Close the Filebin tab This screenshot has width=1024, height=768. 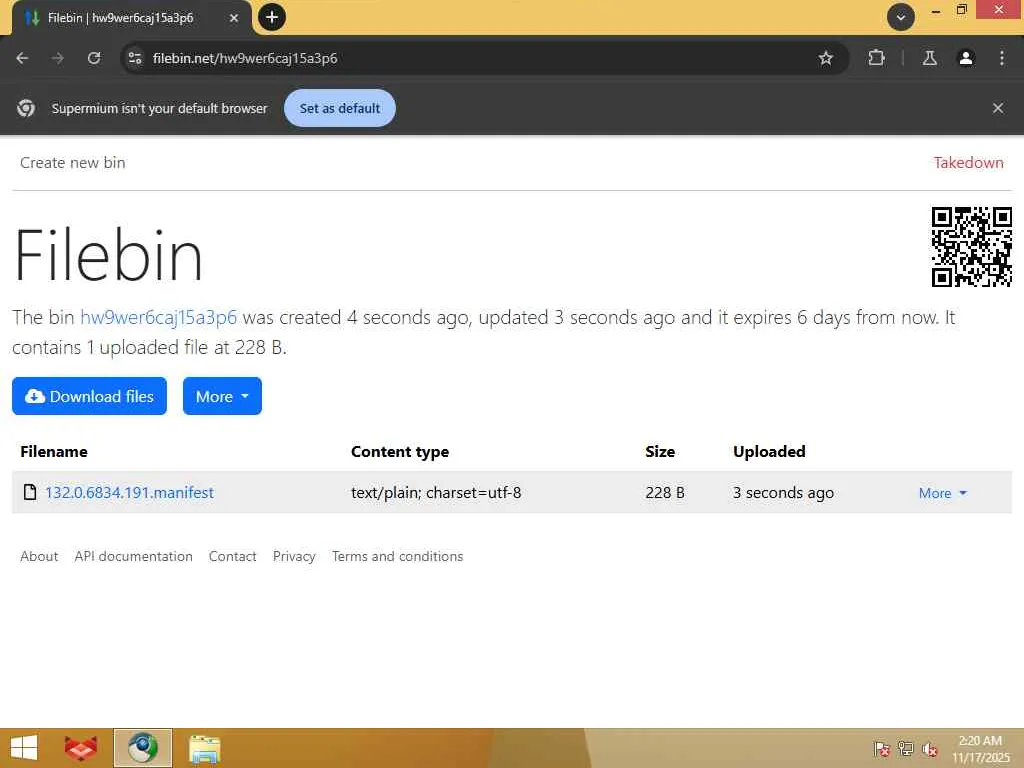[234, 18]
